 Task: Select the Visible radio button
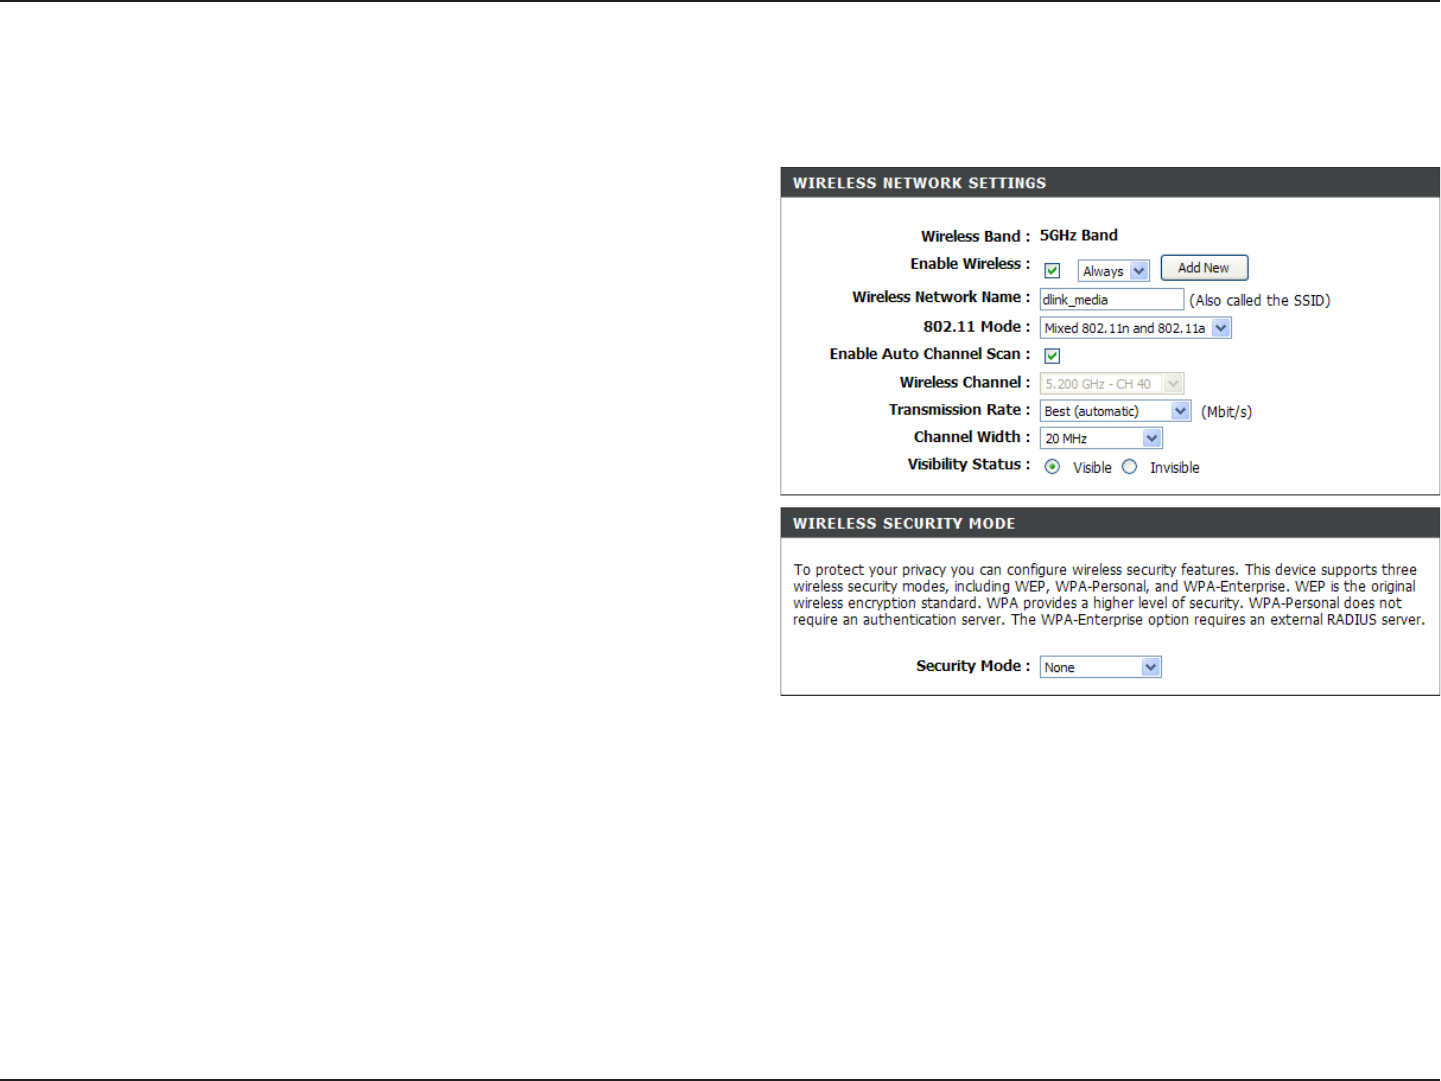tap(1052, 467)
